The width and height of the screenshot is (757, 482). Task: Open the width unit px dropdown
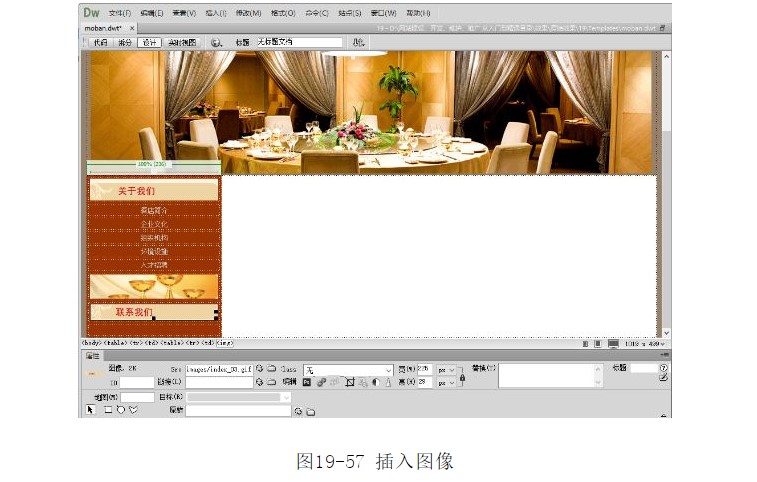tap(447, 369)
